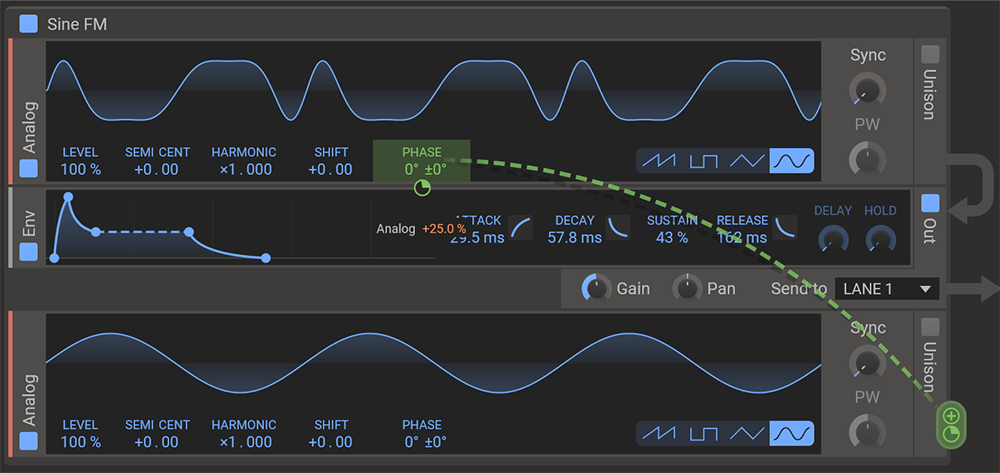
Task: Click the envelope release end point handle
Action: tap(266, 258)
